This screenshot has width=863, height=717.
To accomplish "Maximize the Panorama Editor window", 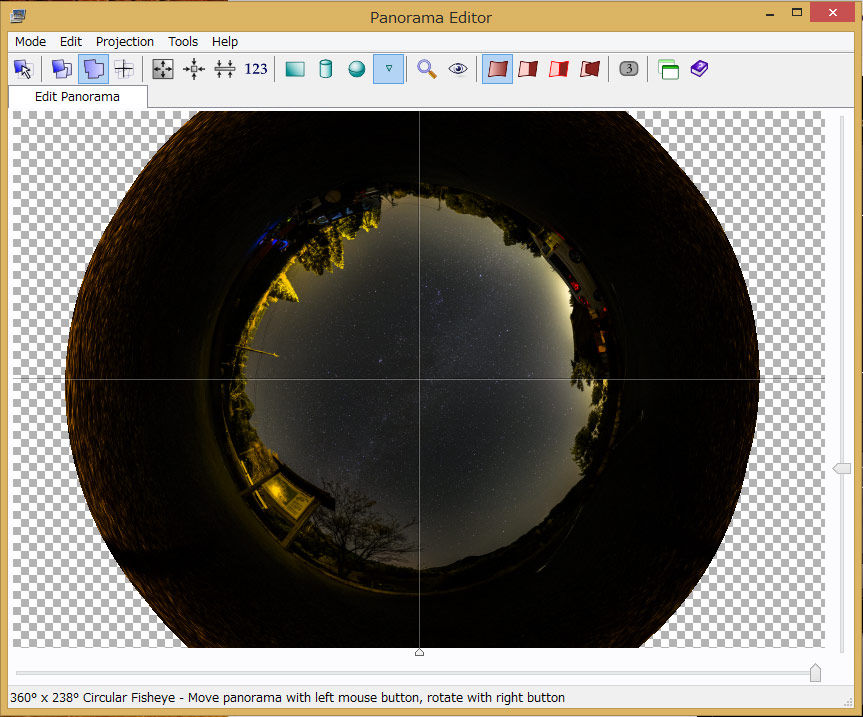I will click(796, 13).
